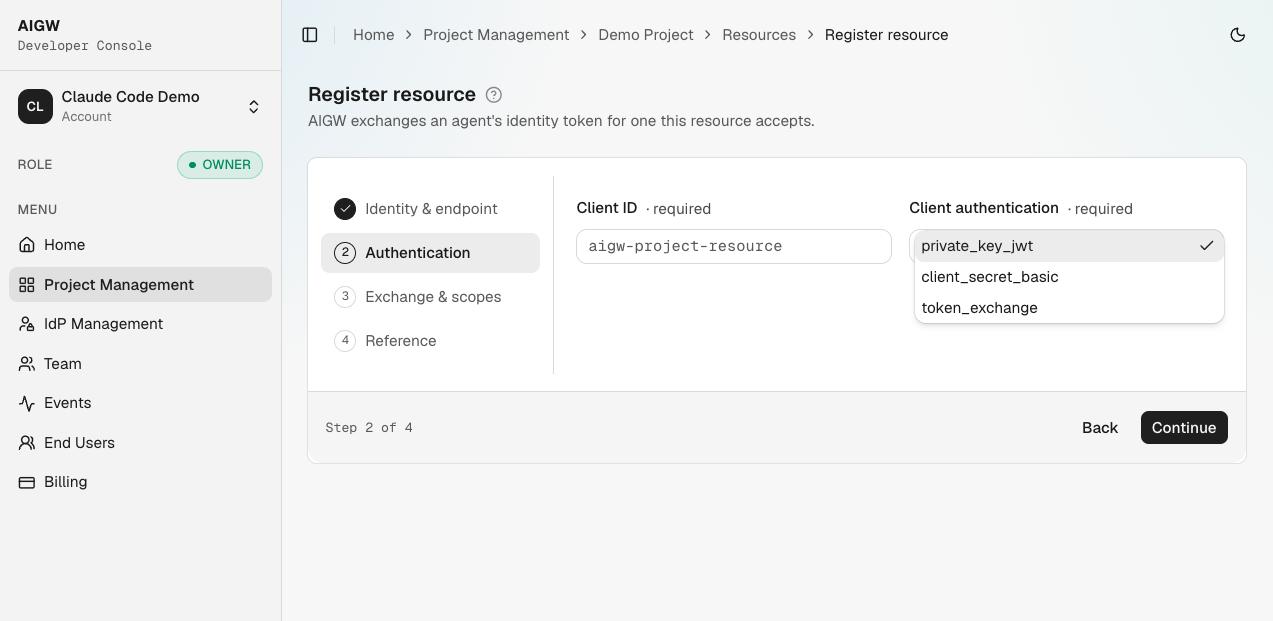Select the Authentication step
Viewport: 1273px width, 621px height.
430,253
